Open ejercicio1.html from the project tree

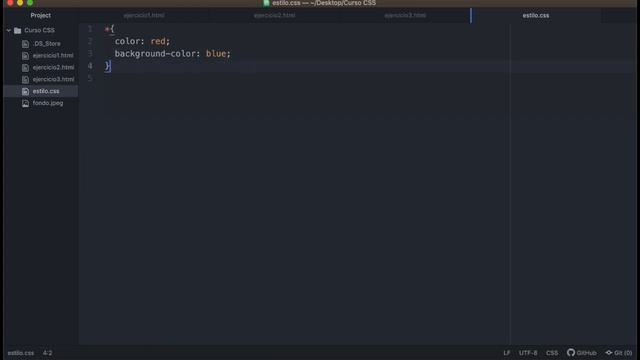(53, 56)
